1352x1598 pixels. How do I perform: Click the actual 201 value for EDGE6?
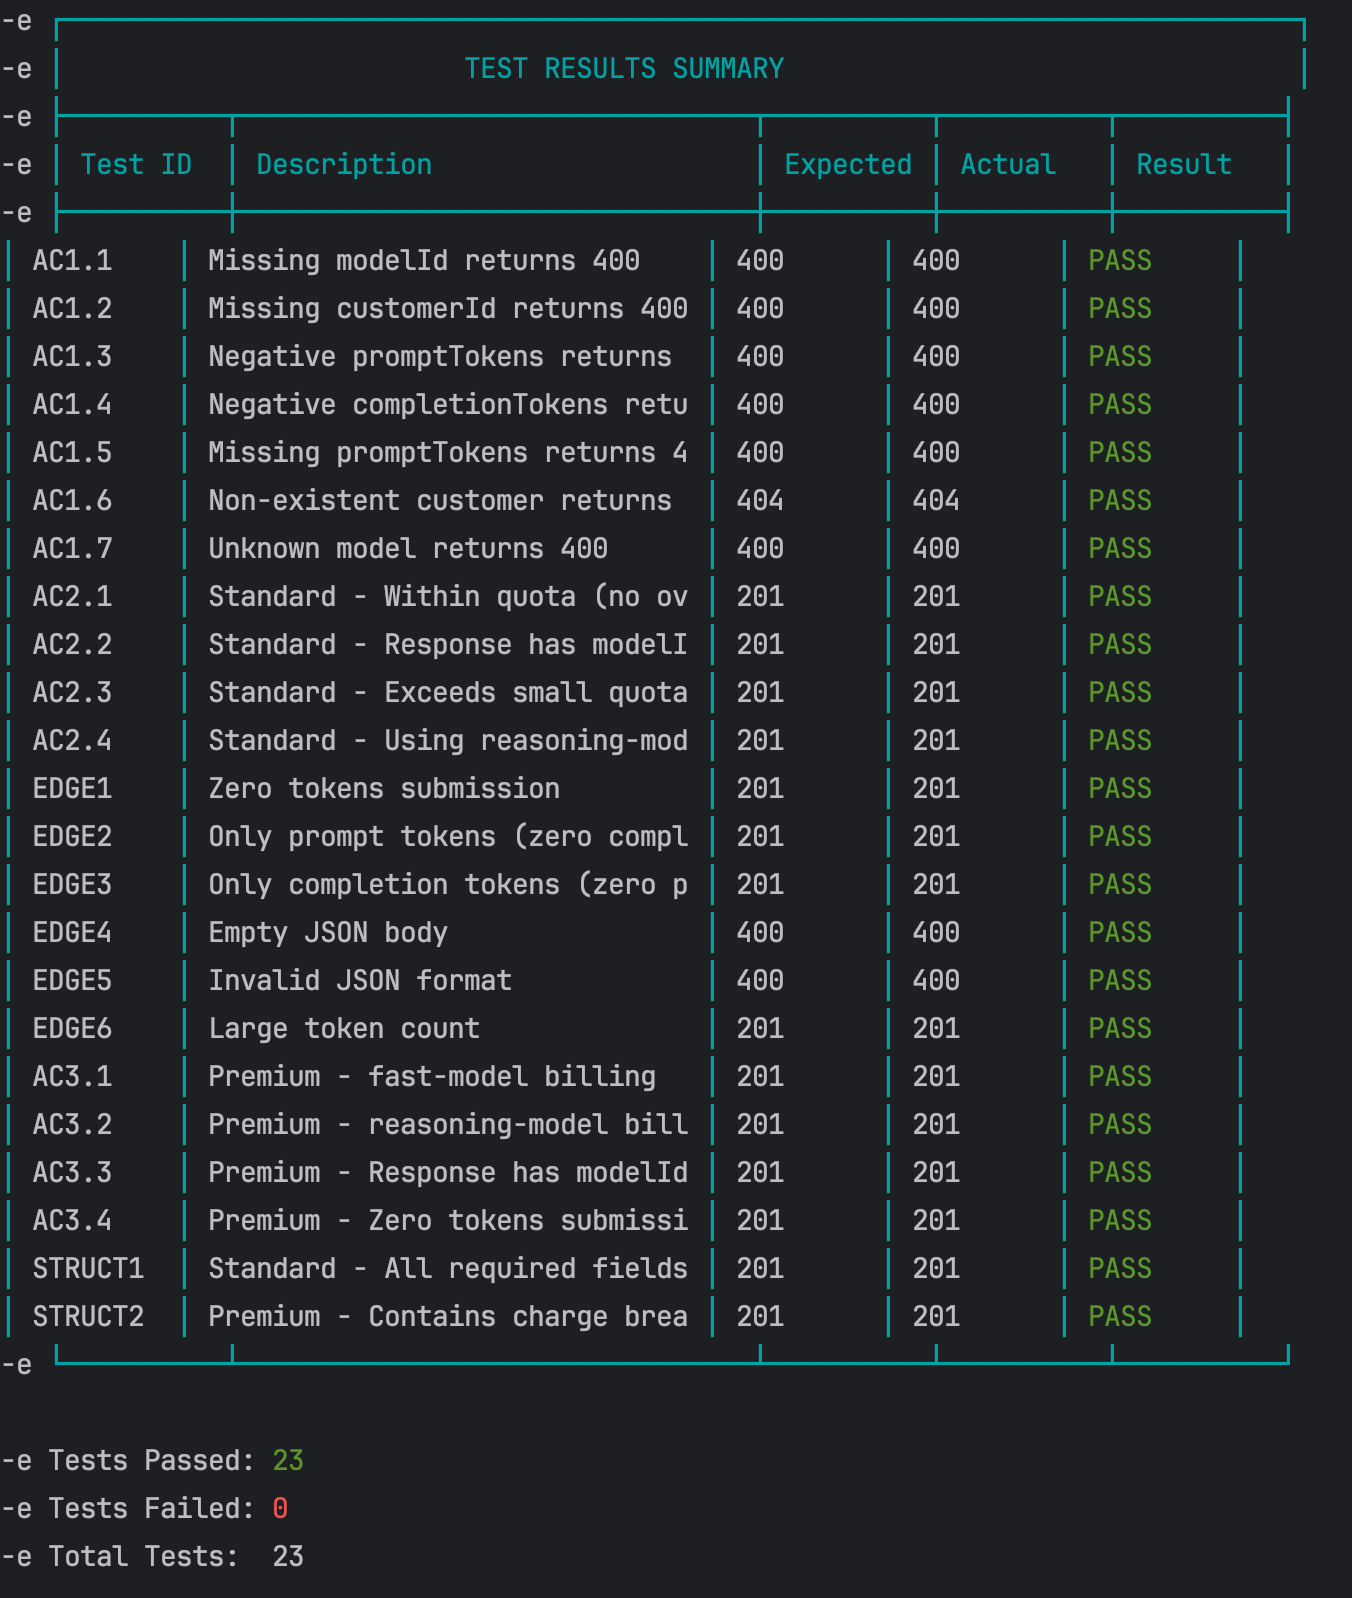(936, 1028)
